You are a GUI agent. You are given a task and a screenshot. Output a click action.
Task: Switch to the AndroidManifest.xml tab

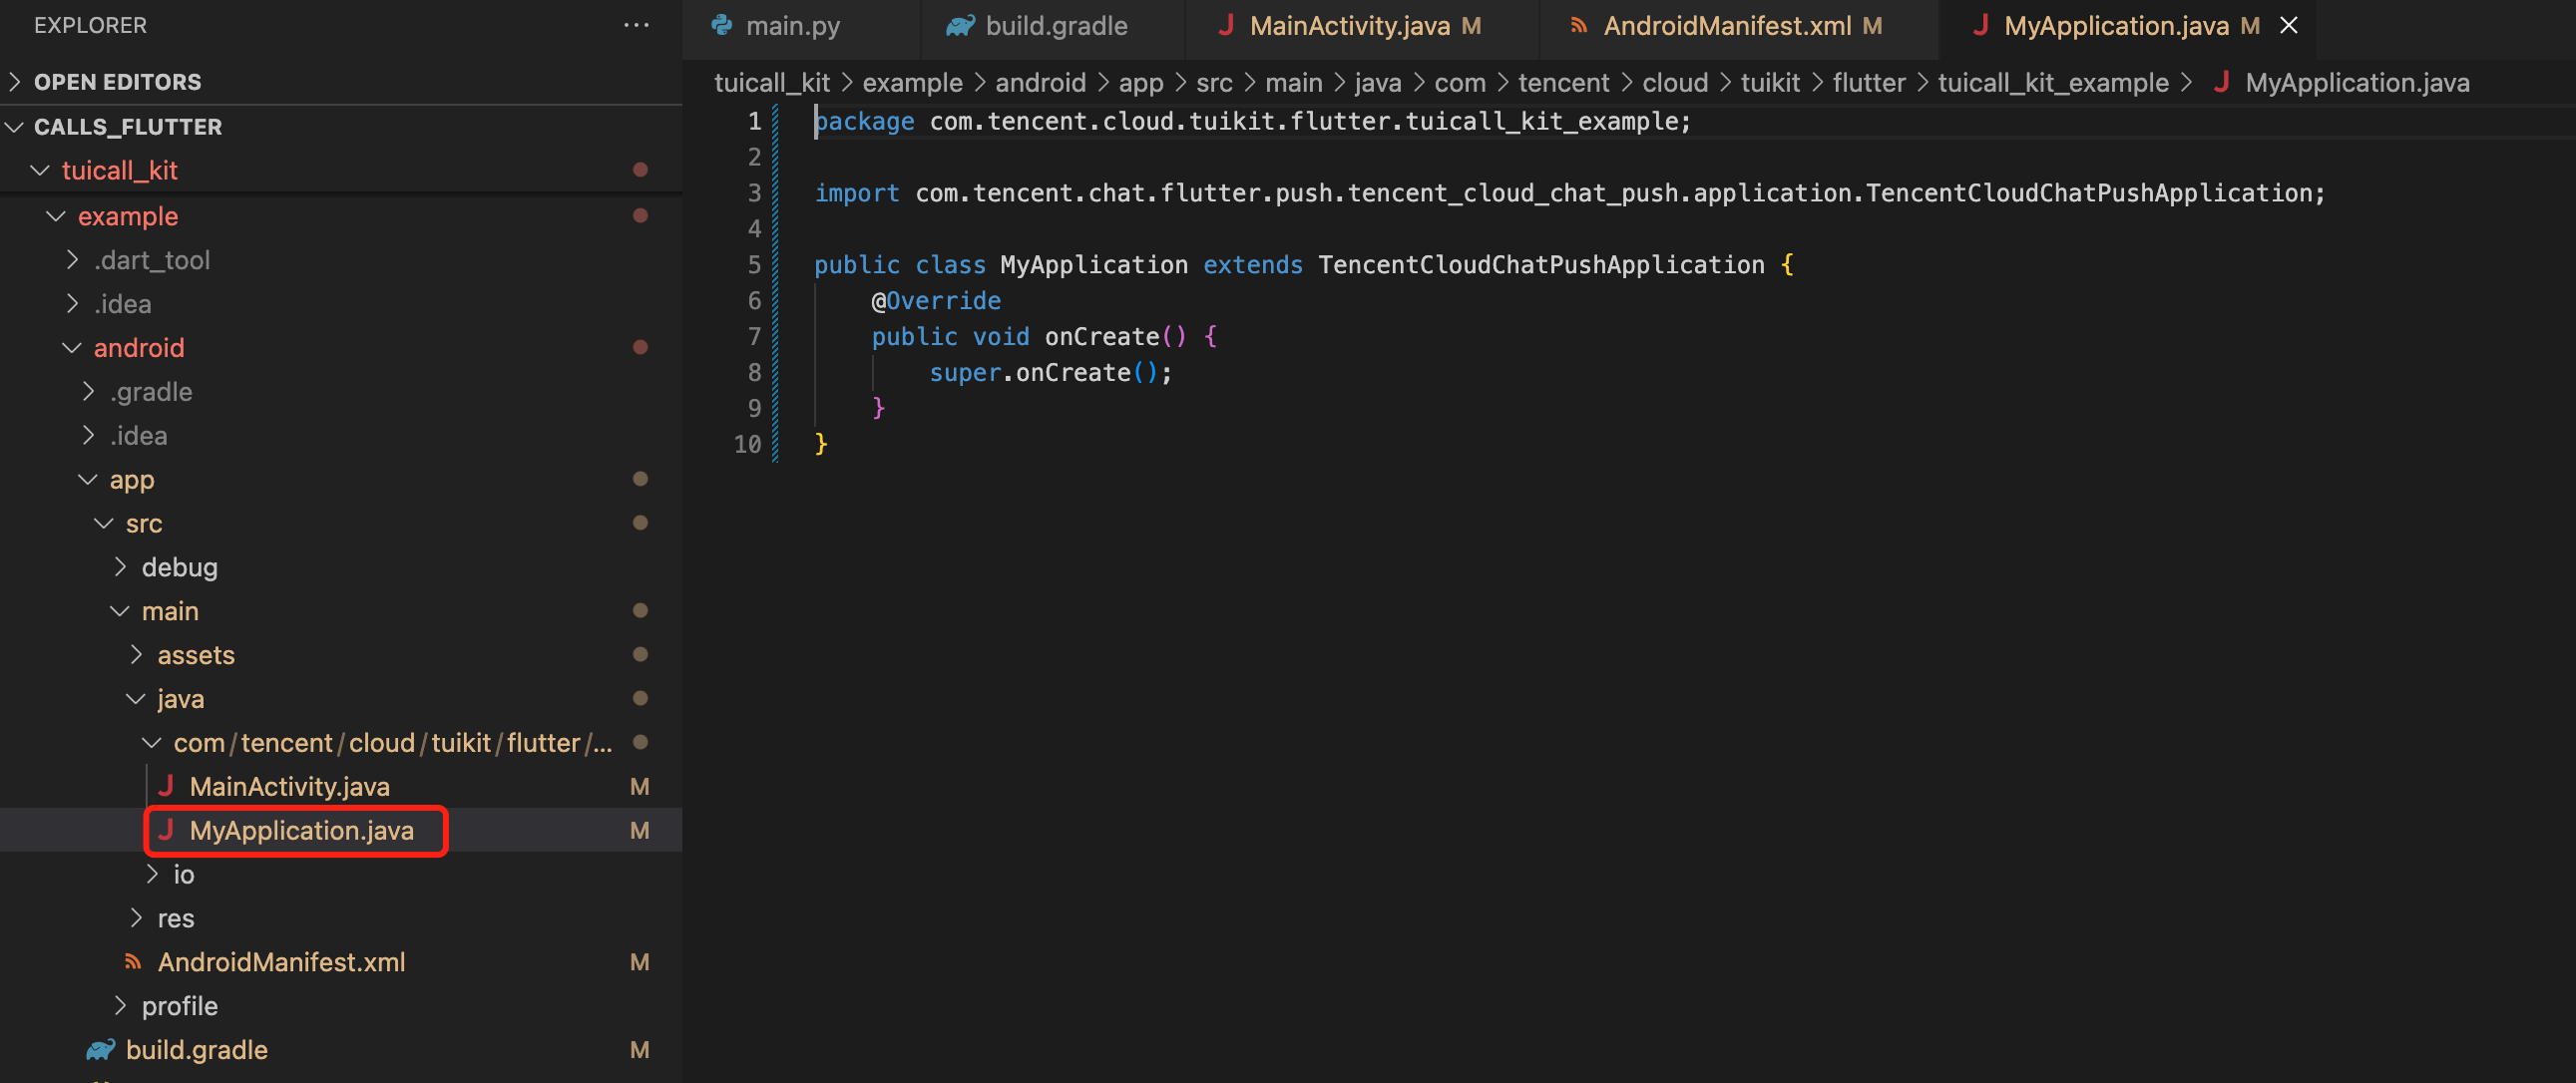[1727, 25]
